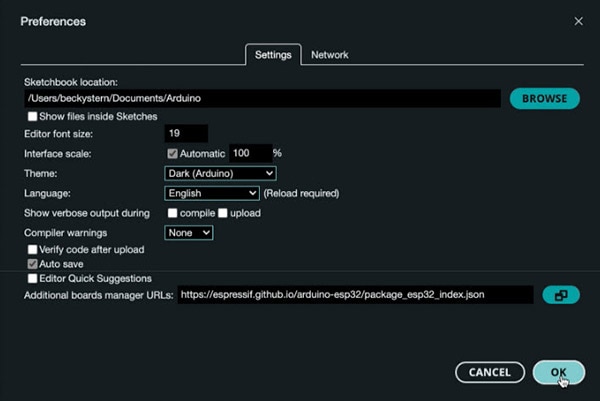Open the Compiler warnings dropdown
600x401 pixels.
pyautogui.click(x=189, y=232)
